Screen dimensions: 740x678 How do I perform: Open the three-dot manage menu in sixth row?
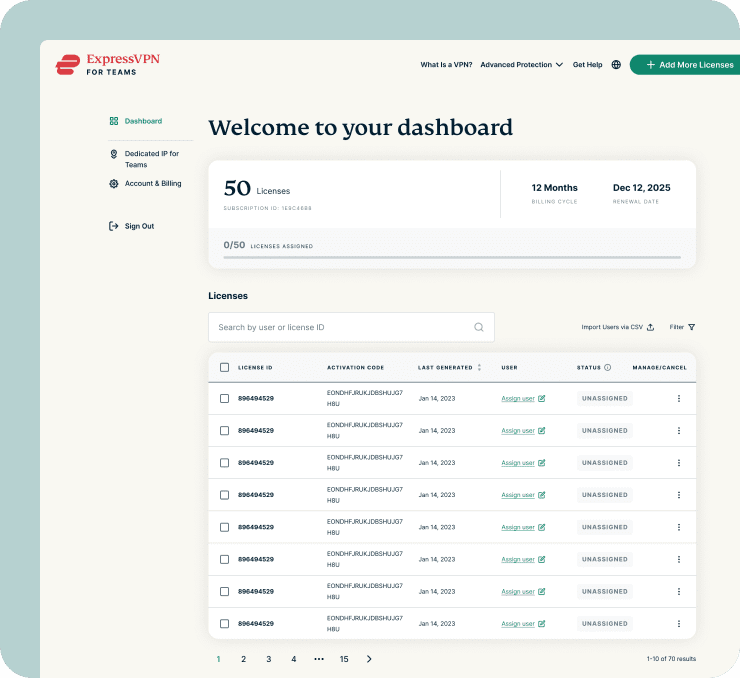pyautogui.click(x=679, y=560)
